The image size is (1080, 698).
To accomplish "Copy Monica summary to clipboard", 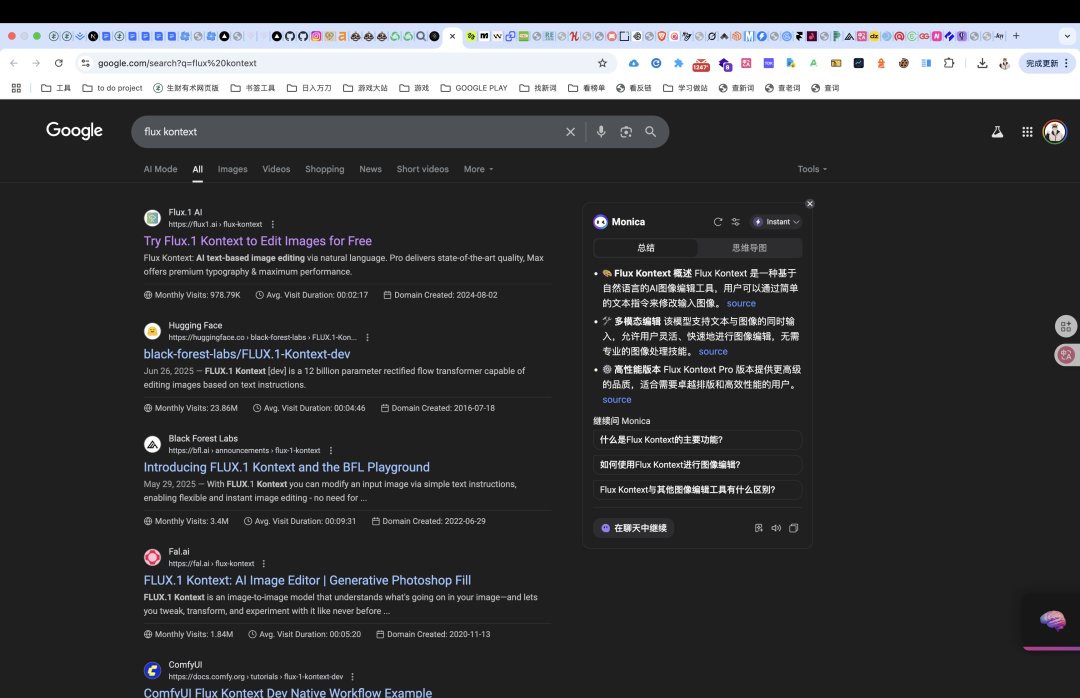I will pos(793,528).
